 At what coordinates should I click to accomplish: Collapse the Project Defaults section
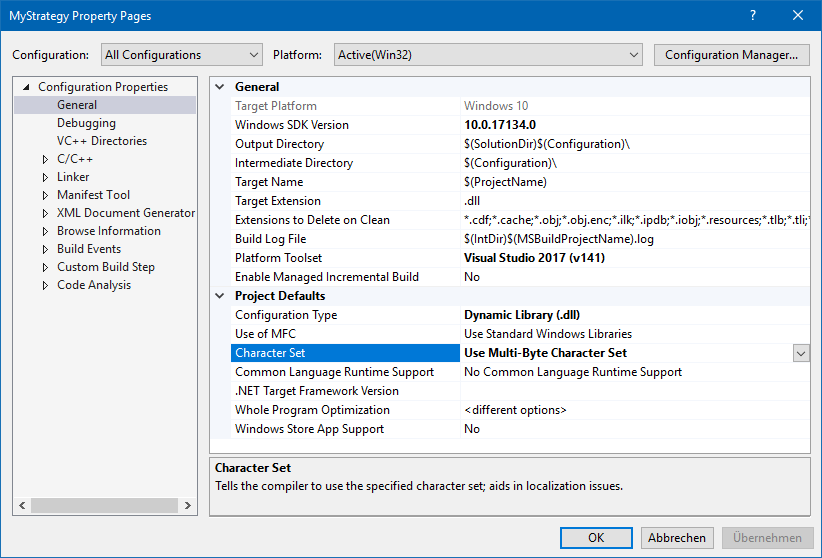coord(220,296)
